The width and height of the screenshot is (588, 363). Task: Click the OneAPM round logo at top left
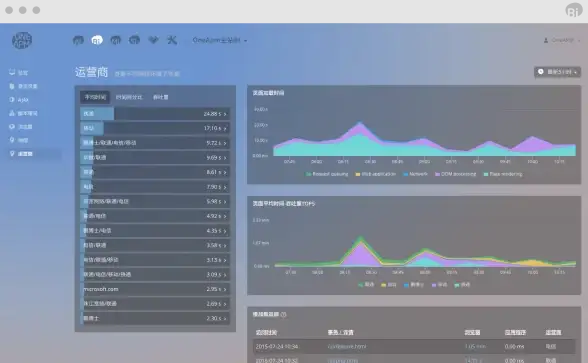click(x=22, y=40)
